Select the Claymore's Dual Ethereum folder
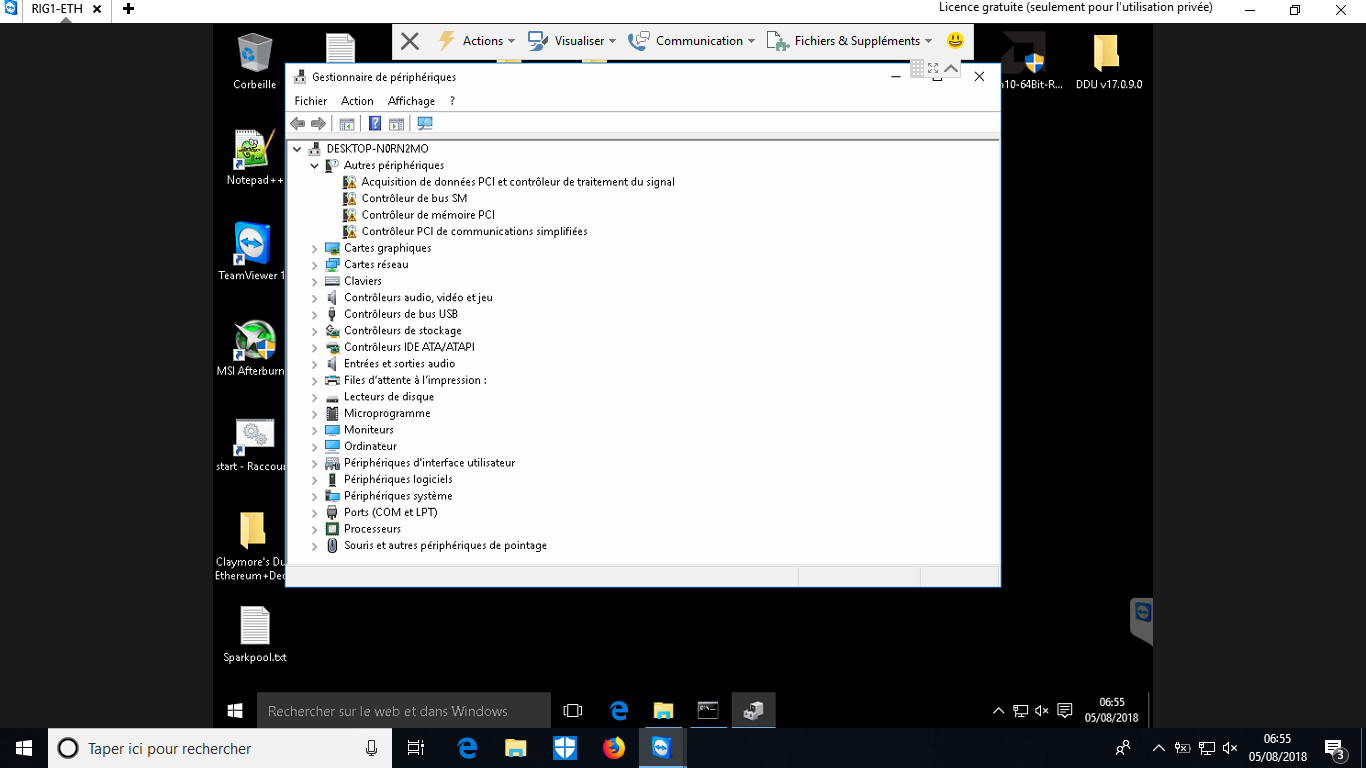This screenshot has height=768, width=1366. coord(252,546)
